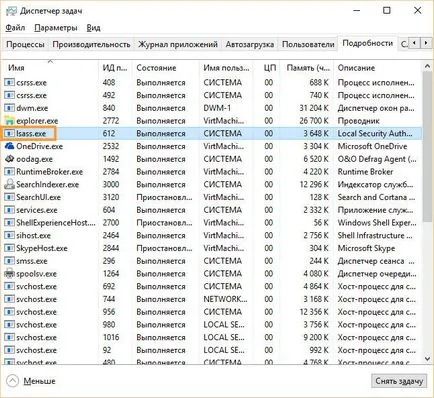Click the lsass.exe process icon
The image size is (434, 398).
(x=9, y=134)
